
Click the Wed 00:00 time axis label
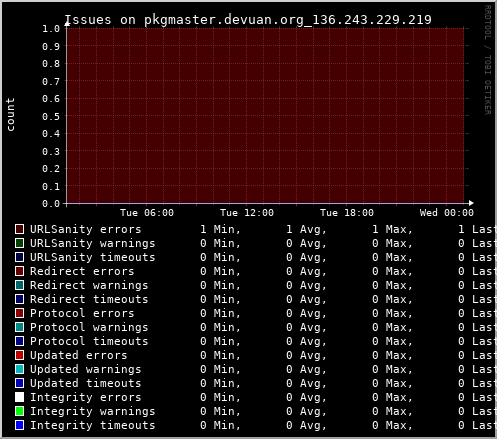click(447, 213)
